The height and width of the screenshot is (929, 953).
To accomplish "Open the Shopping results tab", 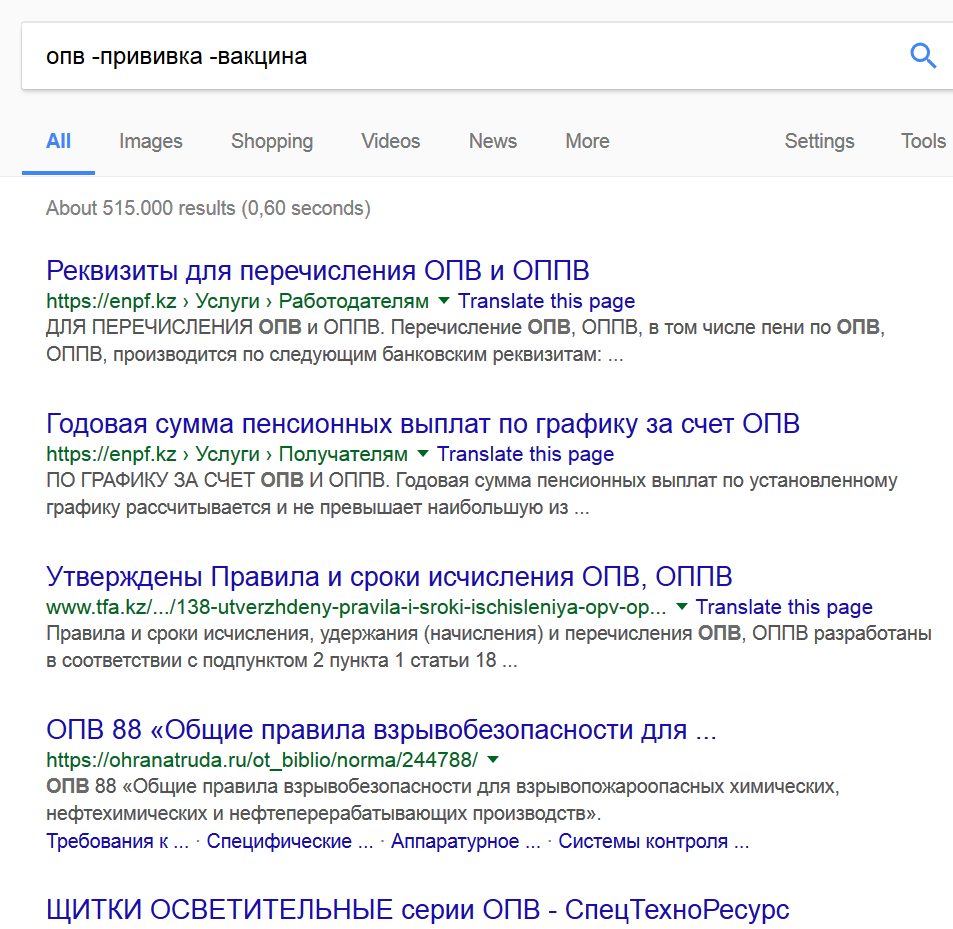I will 272,141.
